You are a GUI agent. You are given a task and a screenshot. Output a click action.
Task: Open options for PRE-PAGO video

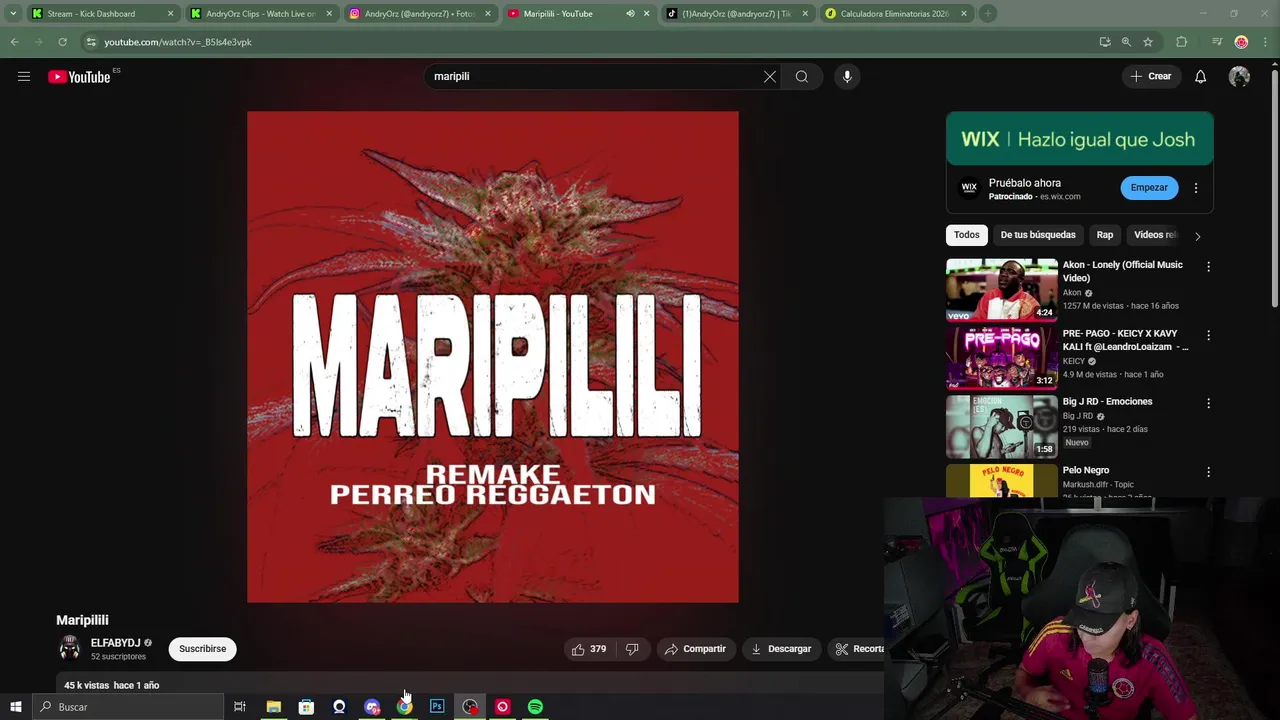click(x=1208, y=335)
